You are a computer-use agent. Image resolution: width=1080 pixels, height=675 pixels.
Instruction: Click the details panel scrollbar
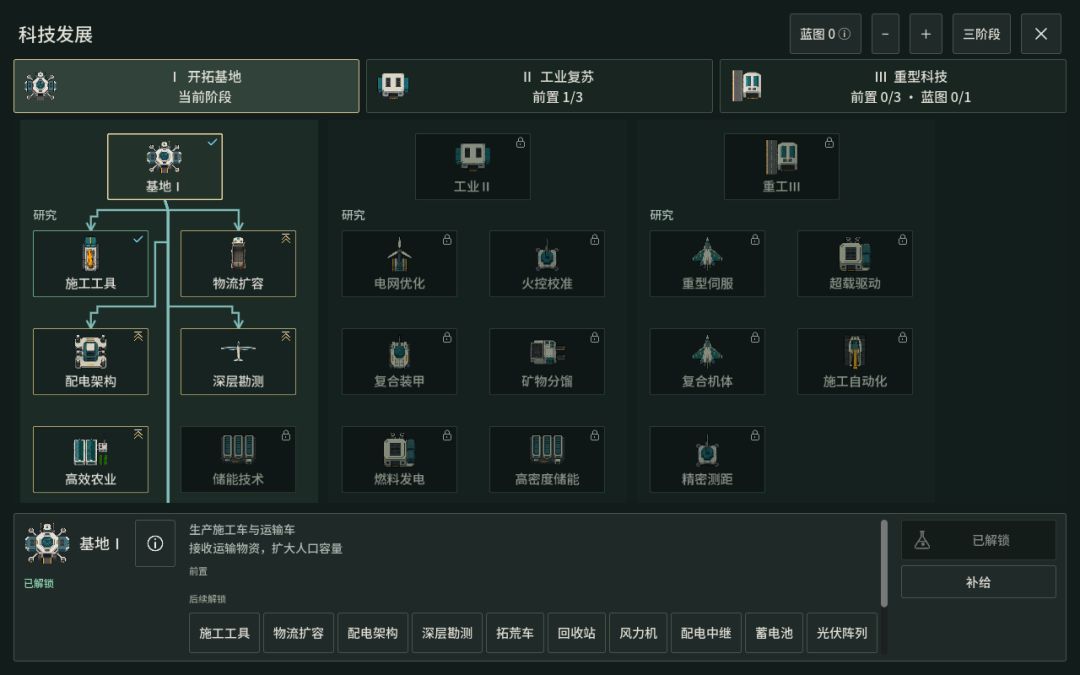tap(884, 564)
